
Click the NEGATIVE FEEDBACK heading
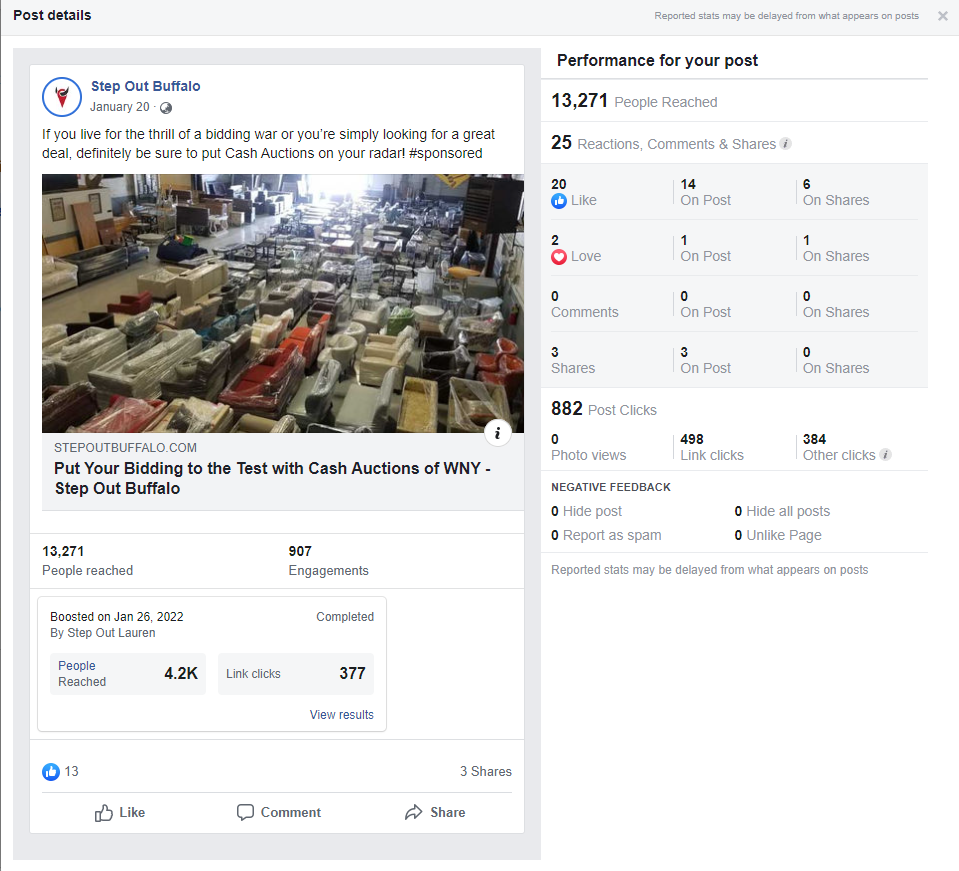(x=611, y=487)
